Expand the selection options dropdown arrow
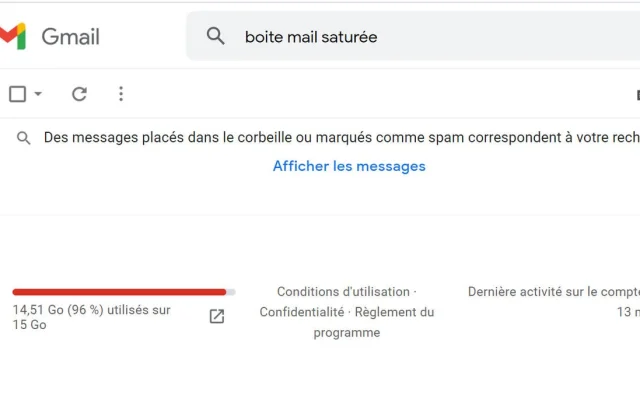This screenshot has height=420, width=640. (38, 94)
